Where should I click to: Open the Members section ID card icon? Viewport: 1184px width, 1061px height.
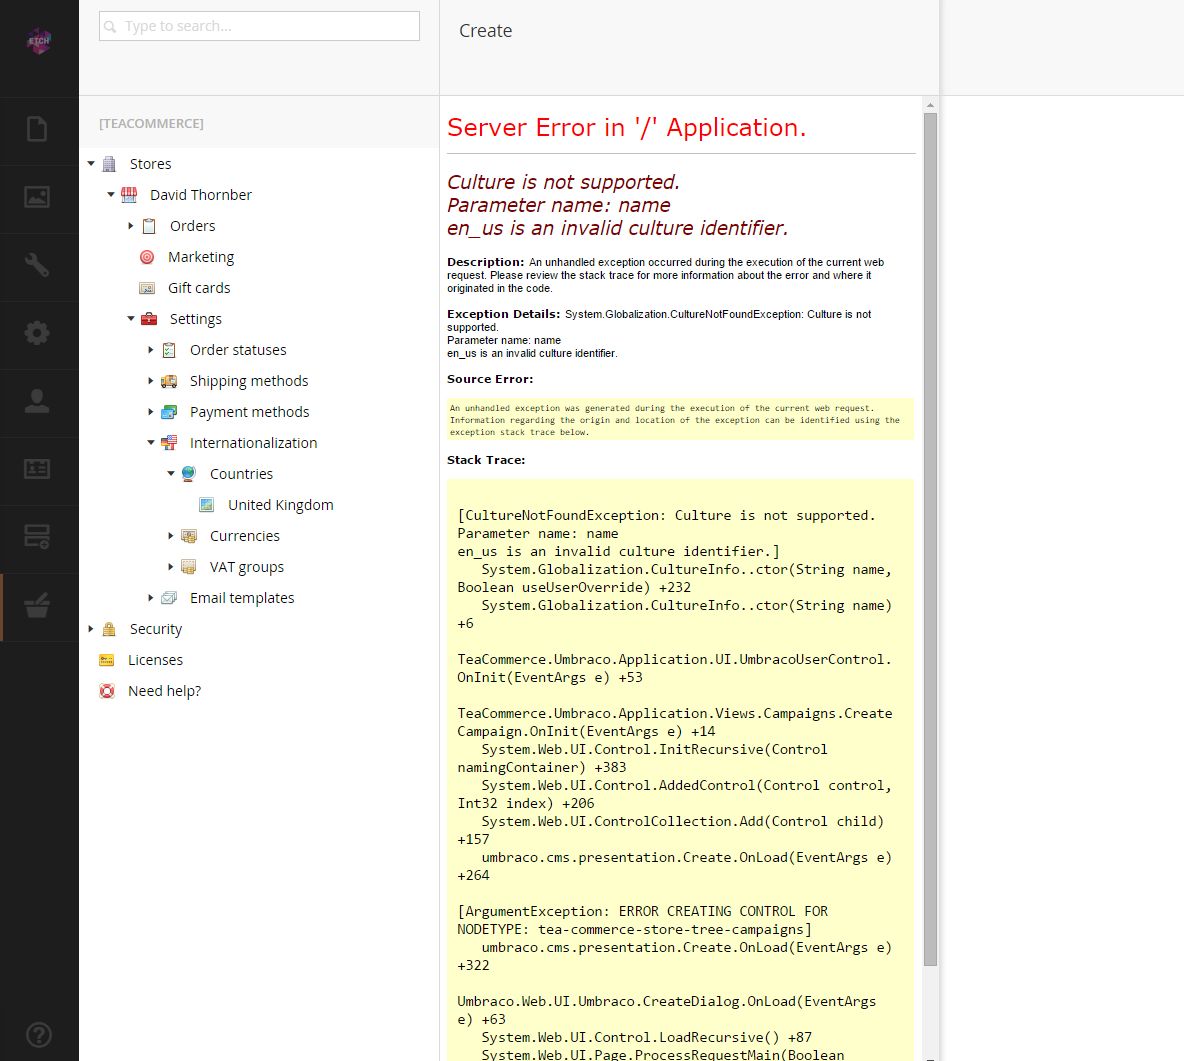37,469
